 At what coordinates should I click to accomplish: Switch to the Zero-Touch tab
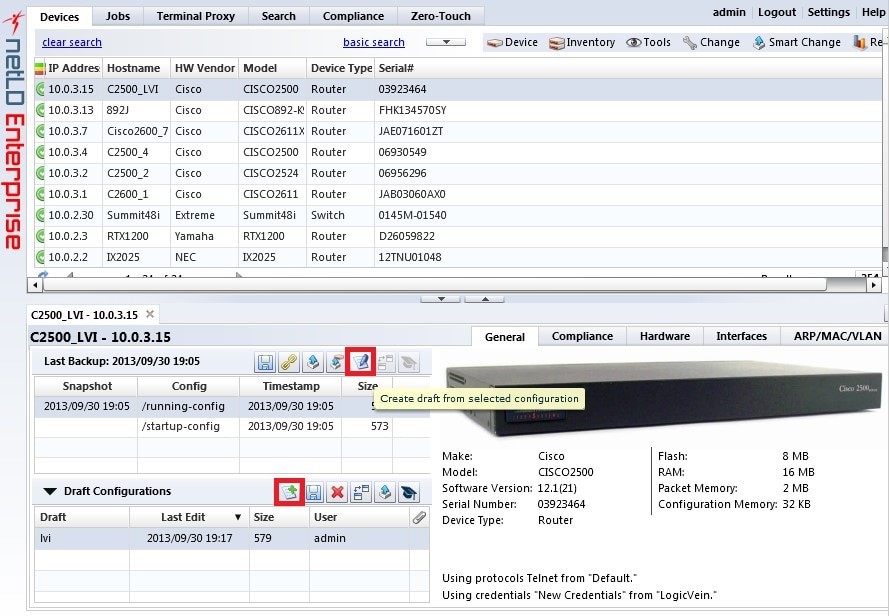point(441,16)
